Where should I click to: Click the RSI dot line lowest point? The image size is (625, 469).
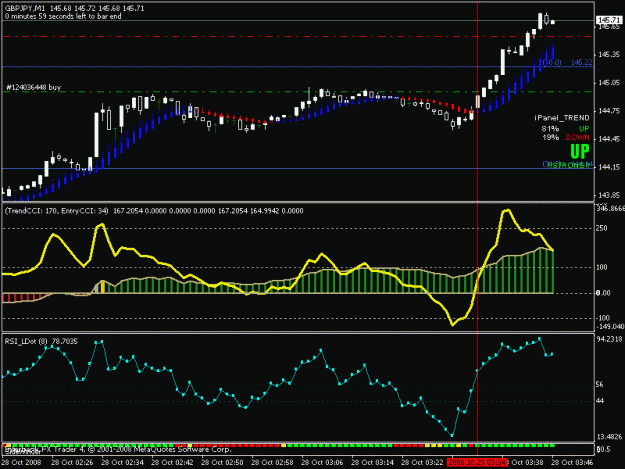point(452,435)
